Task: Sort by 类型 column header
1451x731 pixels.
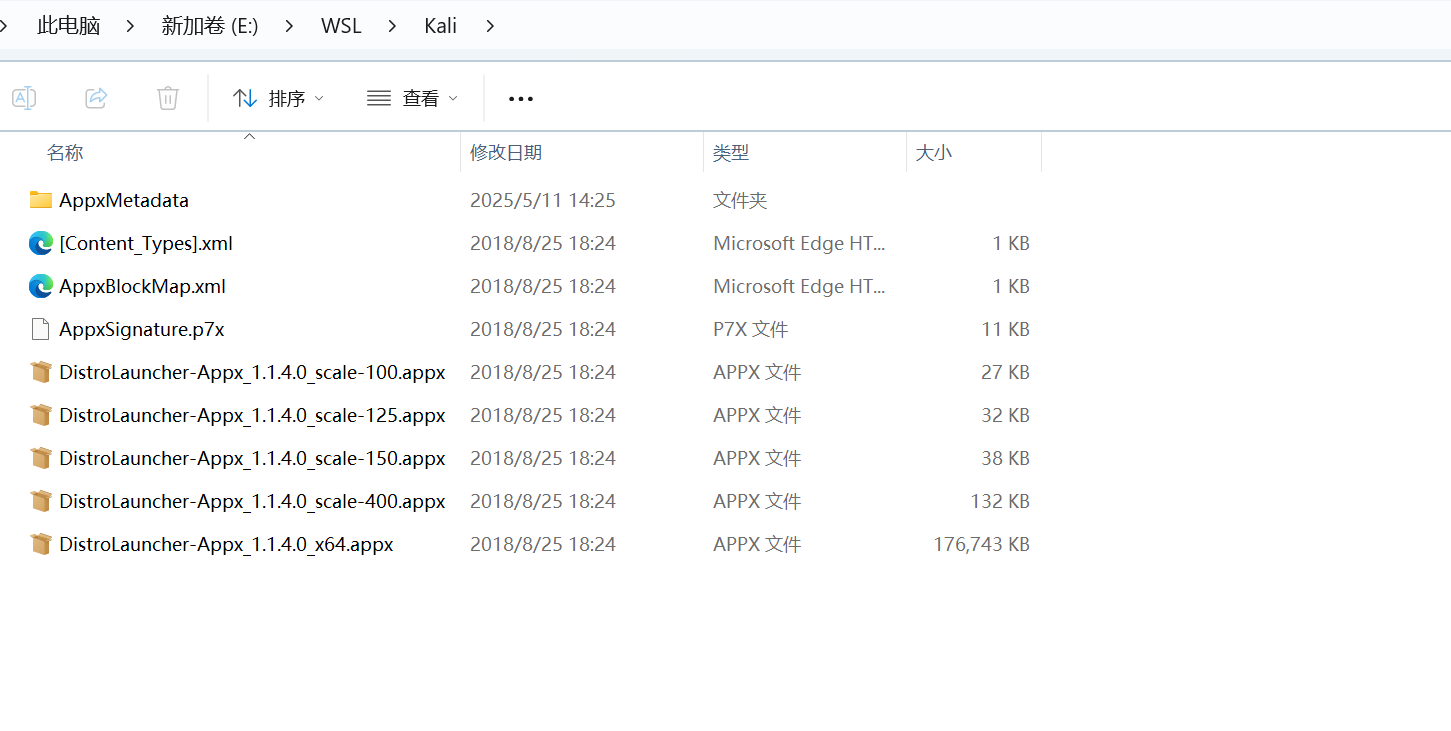Action: click(731, 153)
